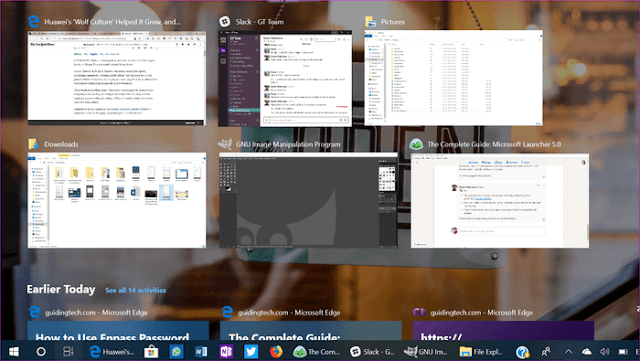
Task: Switch to Slack taskbar item
Action: point(373,351)
